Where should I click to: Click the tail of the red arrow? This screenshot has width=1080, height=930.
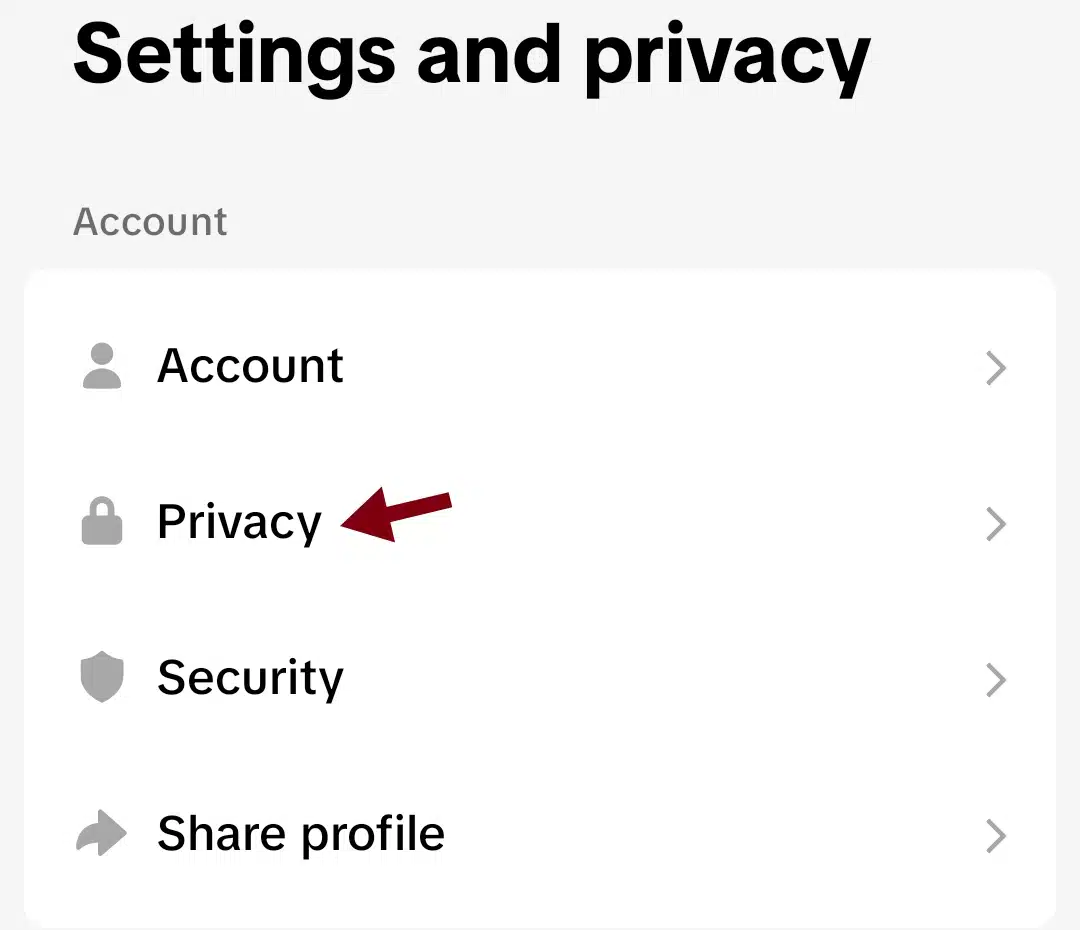[x=427, y=505]
